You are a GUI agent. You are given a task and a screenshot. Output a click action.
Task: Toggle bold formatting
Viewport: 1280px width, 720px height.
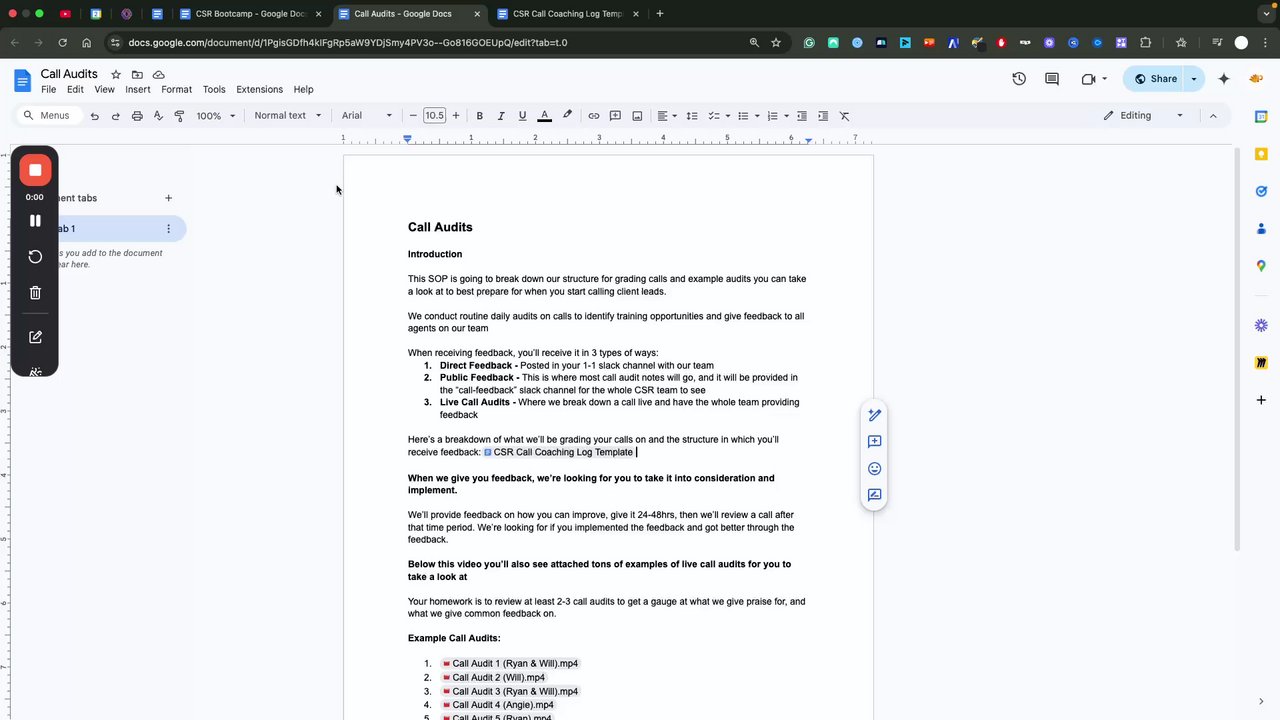[479, 116]
